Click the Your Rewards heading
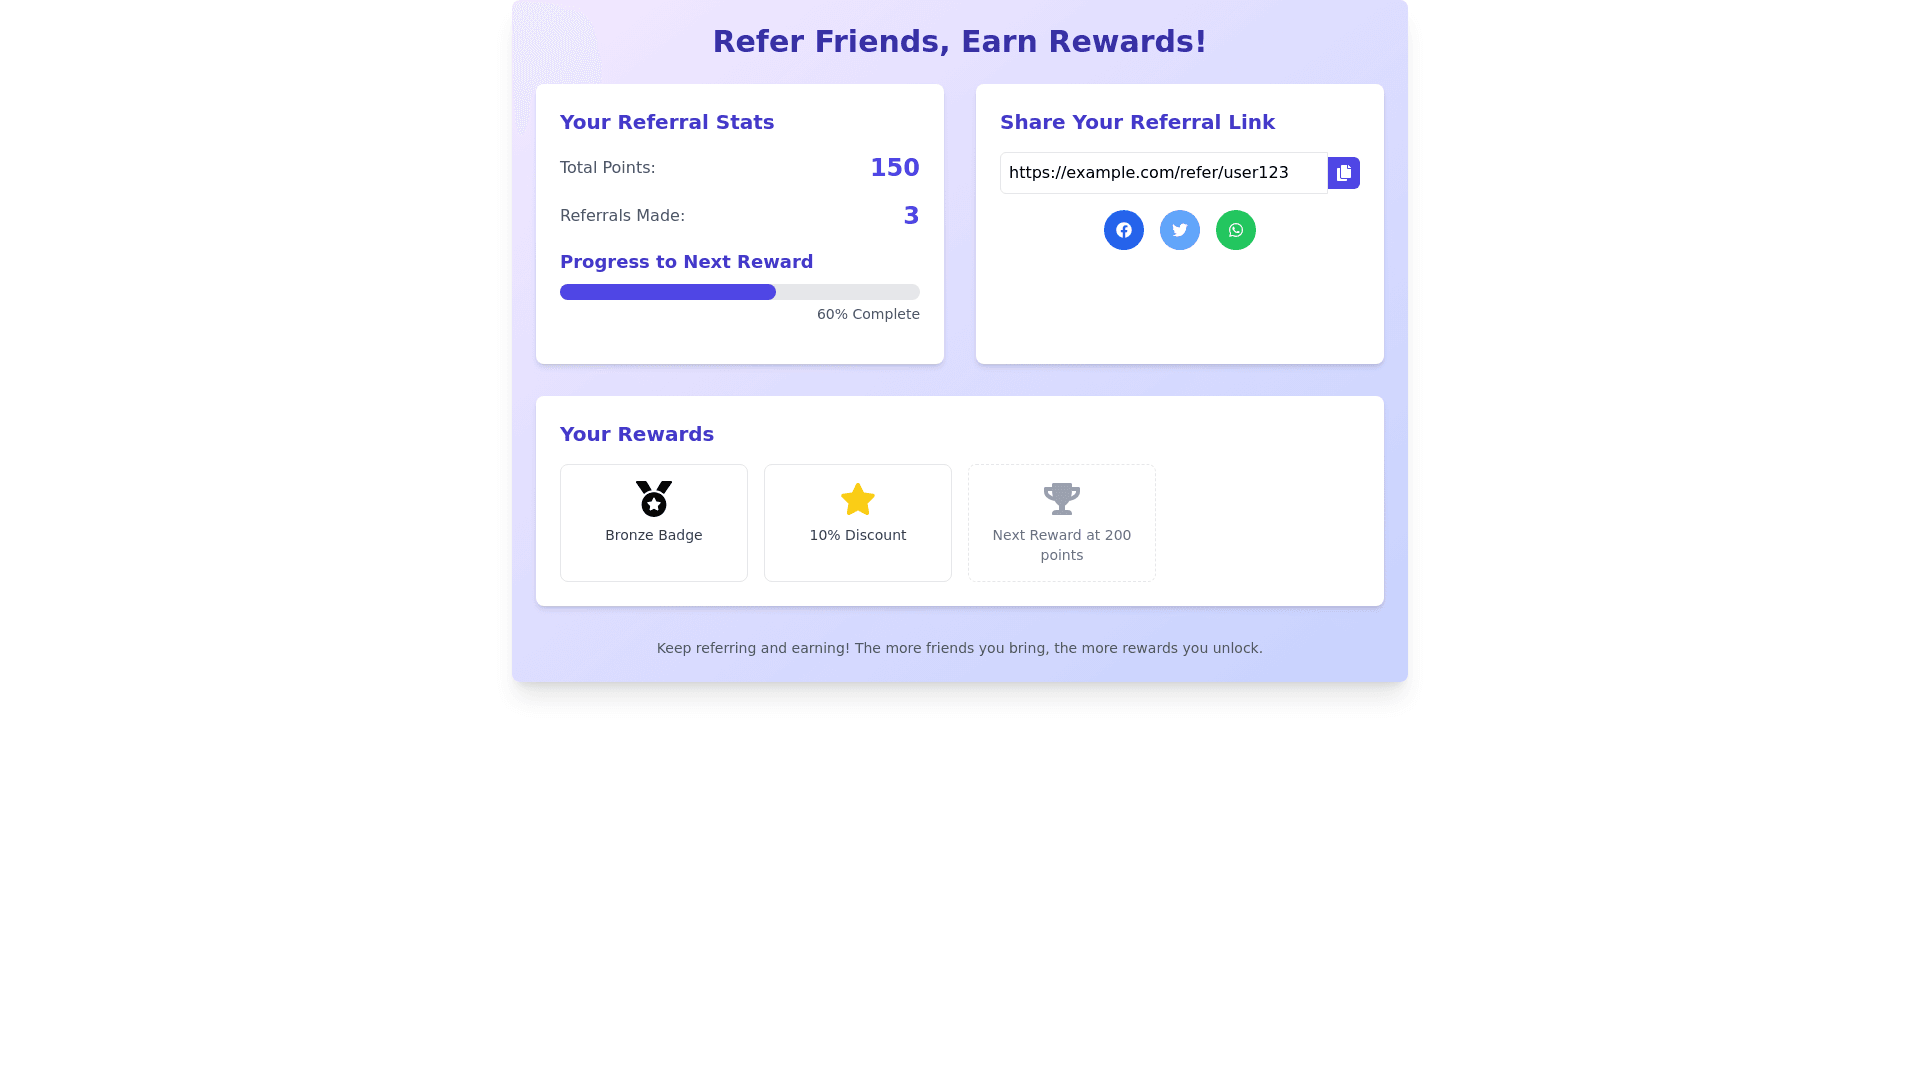This screenshot has width=1920, height=1080. pyautogui.click(x=637, y=434)
